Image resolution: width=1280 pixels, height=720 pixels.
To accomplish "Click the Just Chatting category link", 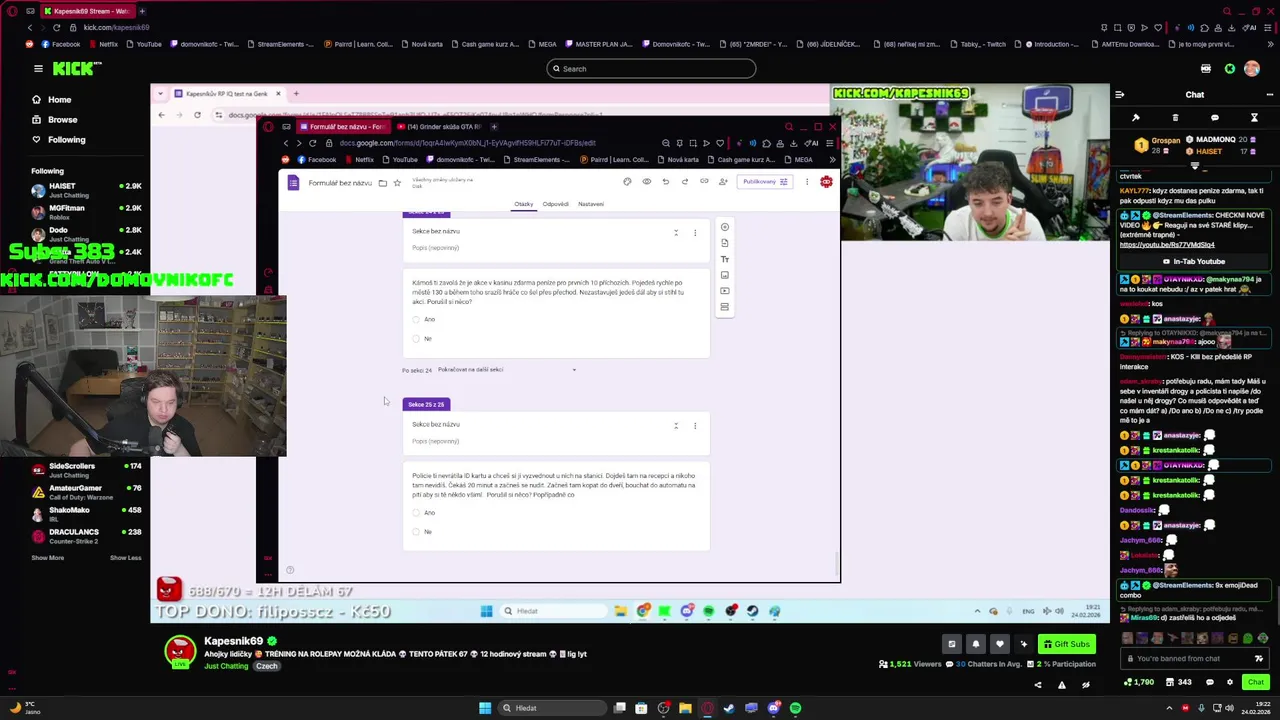I will pyautogui.click(x=226, y=666).
